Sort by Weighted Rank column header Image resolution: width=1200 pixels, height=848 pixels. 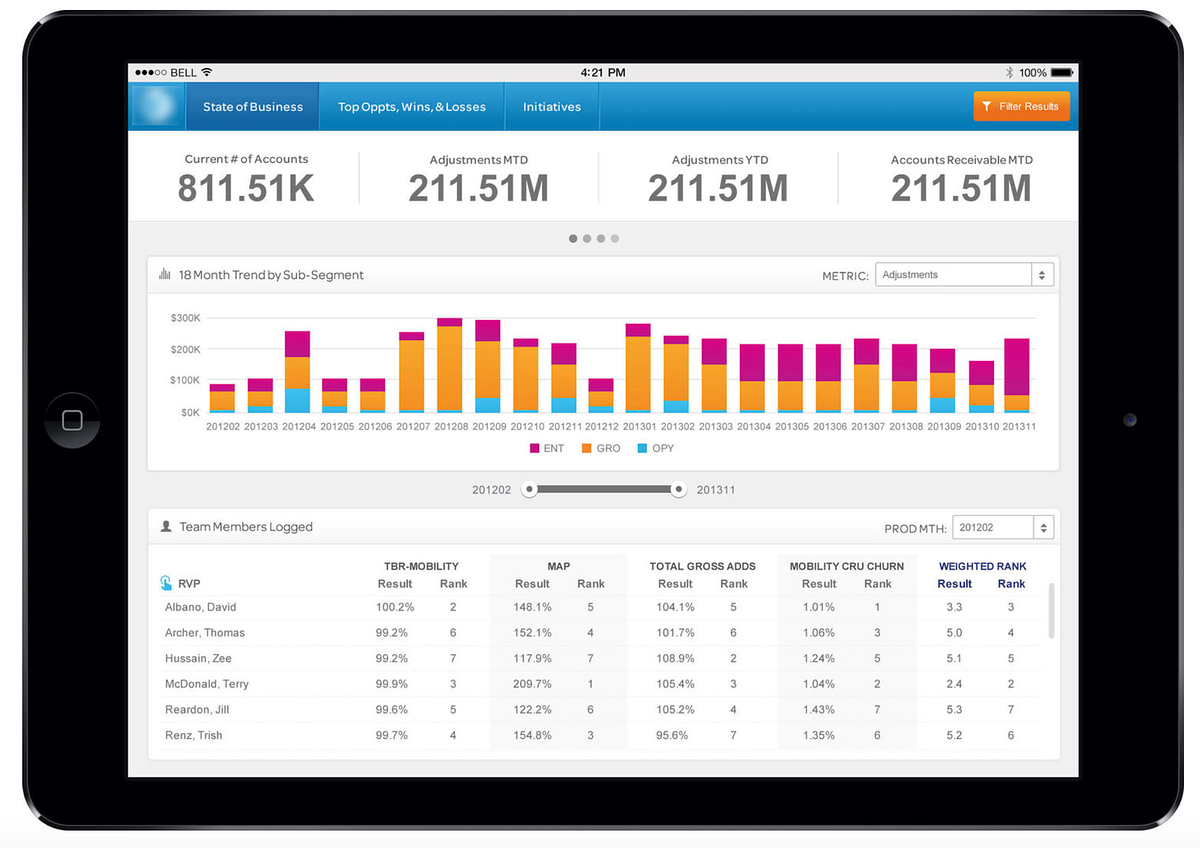982,566
